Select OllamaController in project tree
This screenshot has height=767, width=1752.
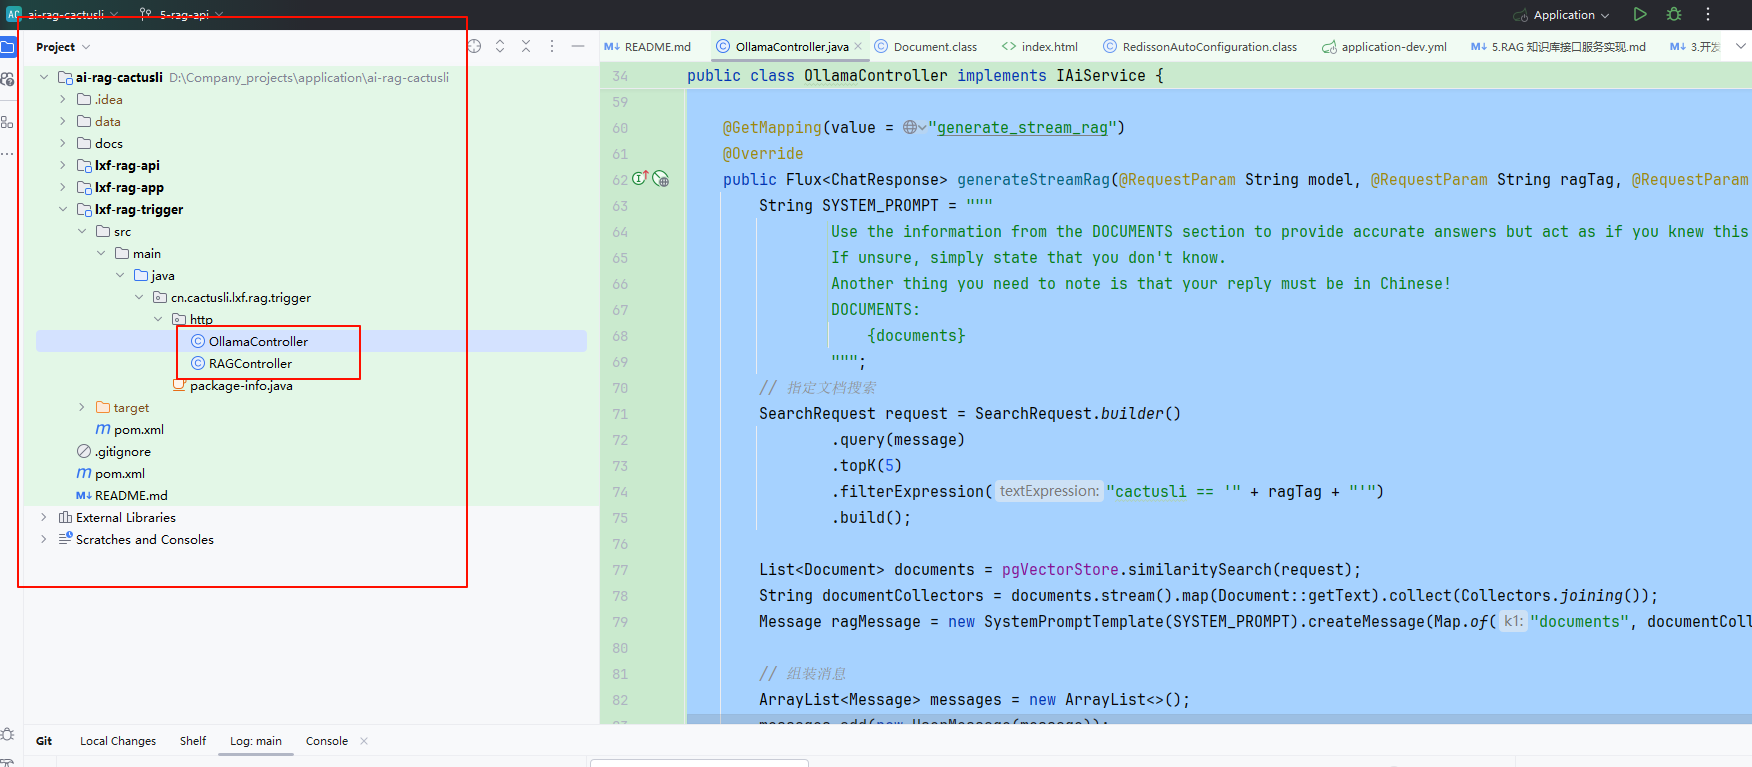[258, 341]
